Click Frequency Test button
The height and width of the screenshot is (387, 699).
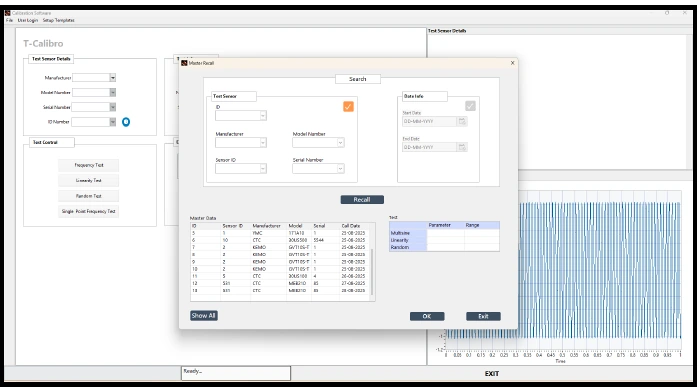point(89,165)
